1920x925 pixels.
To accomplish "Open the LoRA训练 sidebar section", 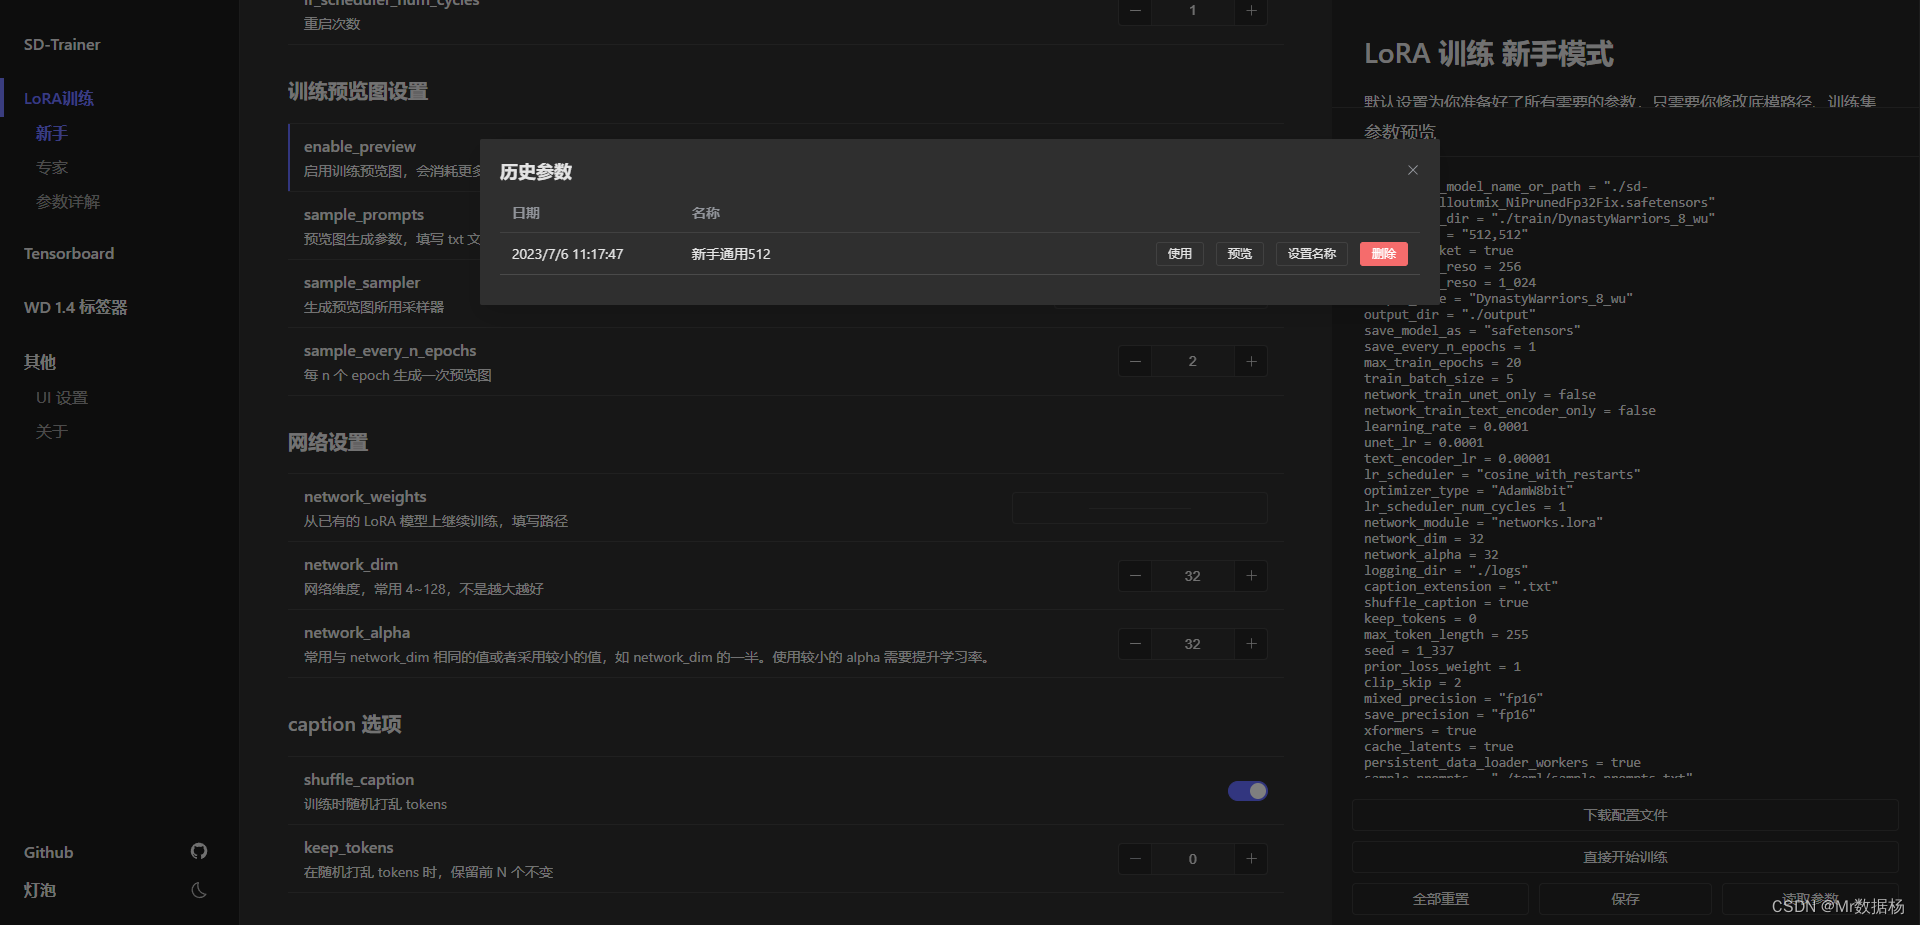I will 59,98.
